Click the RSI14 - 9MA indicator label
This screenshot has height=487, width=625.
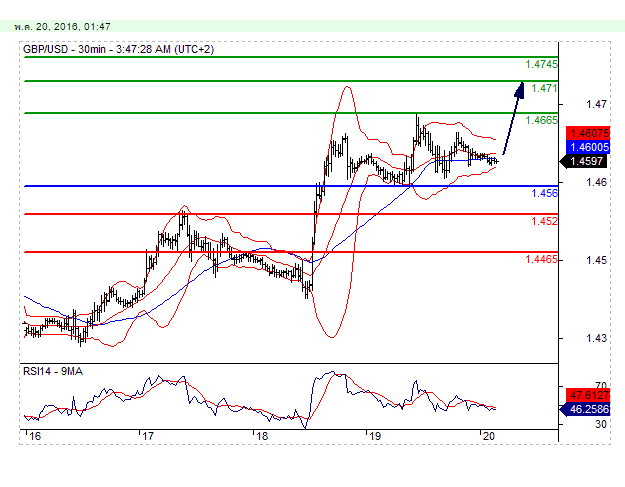coord(53,371)
